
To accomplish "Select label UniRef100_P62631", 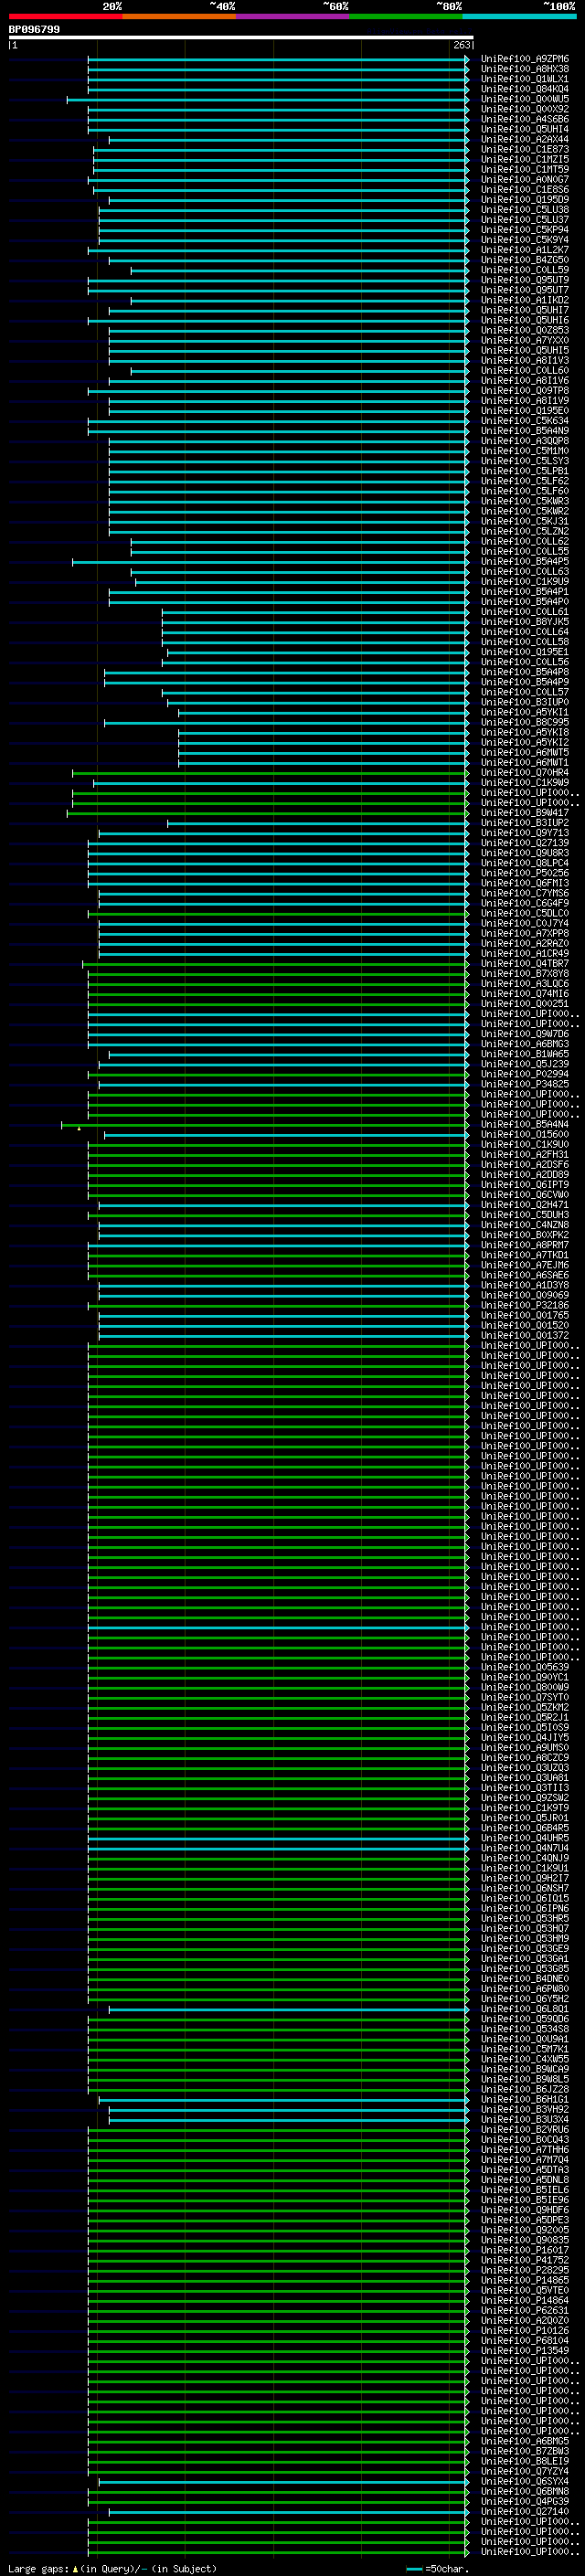I will (x=524, y=2310).
